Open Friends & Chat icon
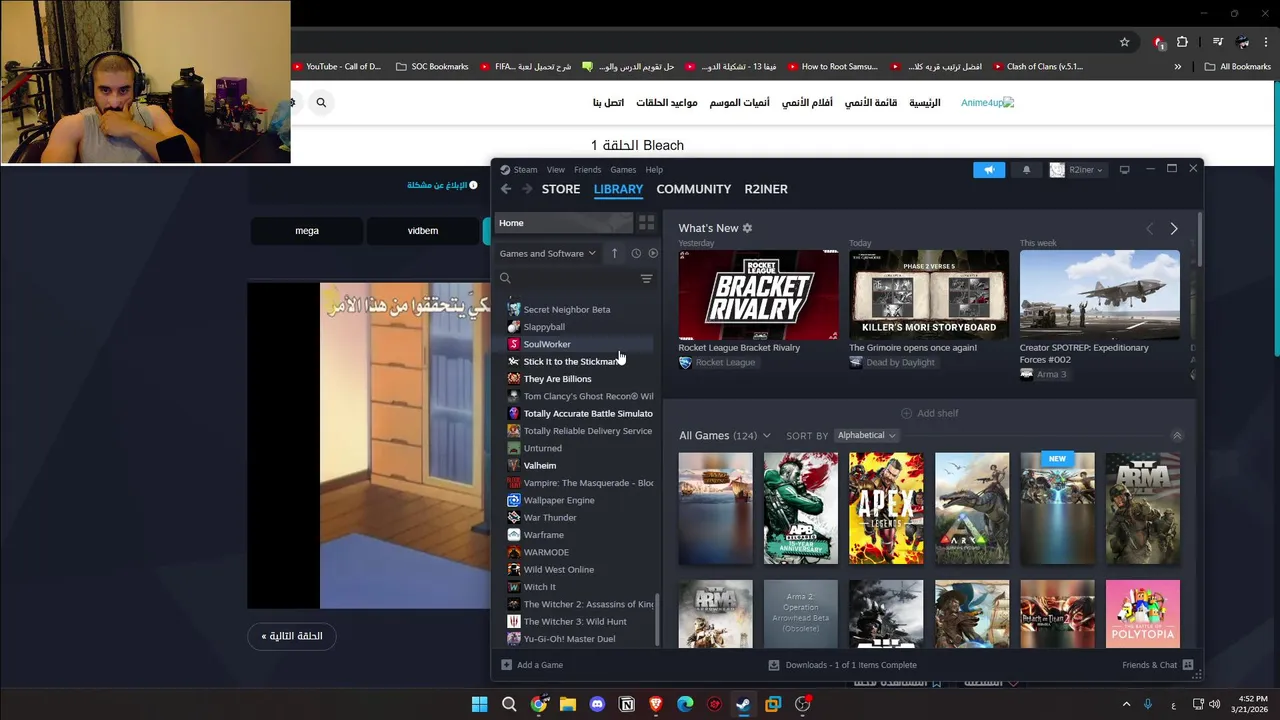 (1188, 665)
